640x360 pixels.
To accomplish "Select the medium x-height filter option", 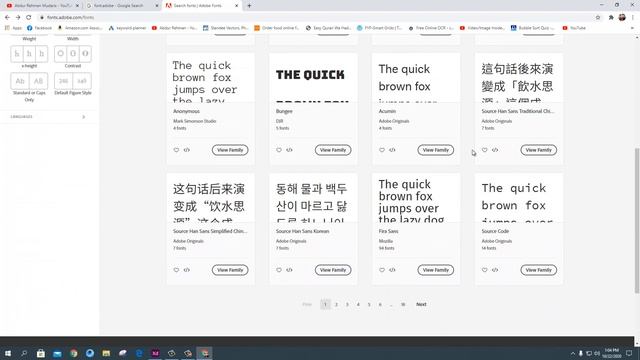I will (x=29, y=54).
